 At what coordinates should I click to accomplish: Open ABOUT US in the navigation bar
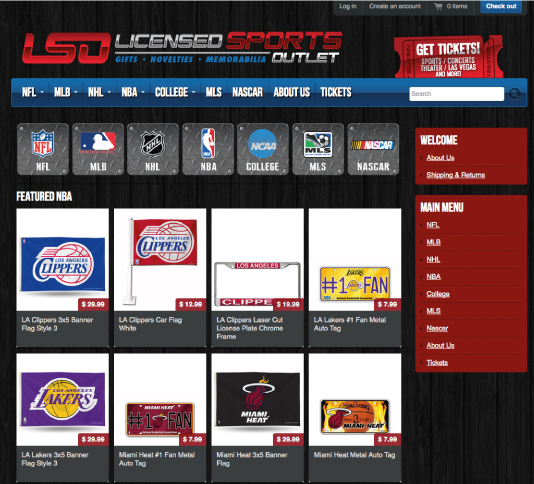pyautogui.click(x=292, y=92)
